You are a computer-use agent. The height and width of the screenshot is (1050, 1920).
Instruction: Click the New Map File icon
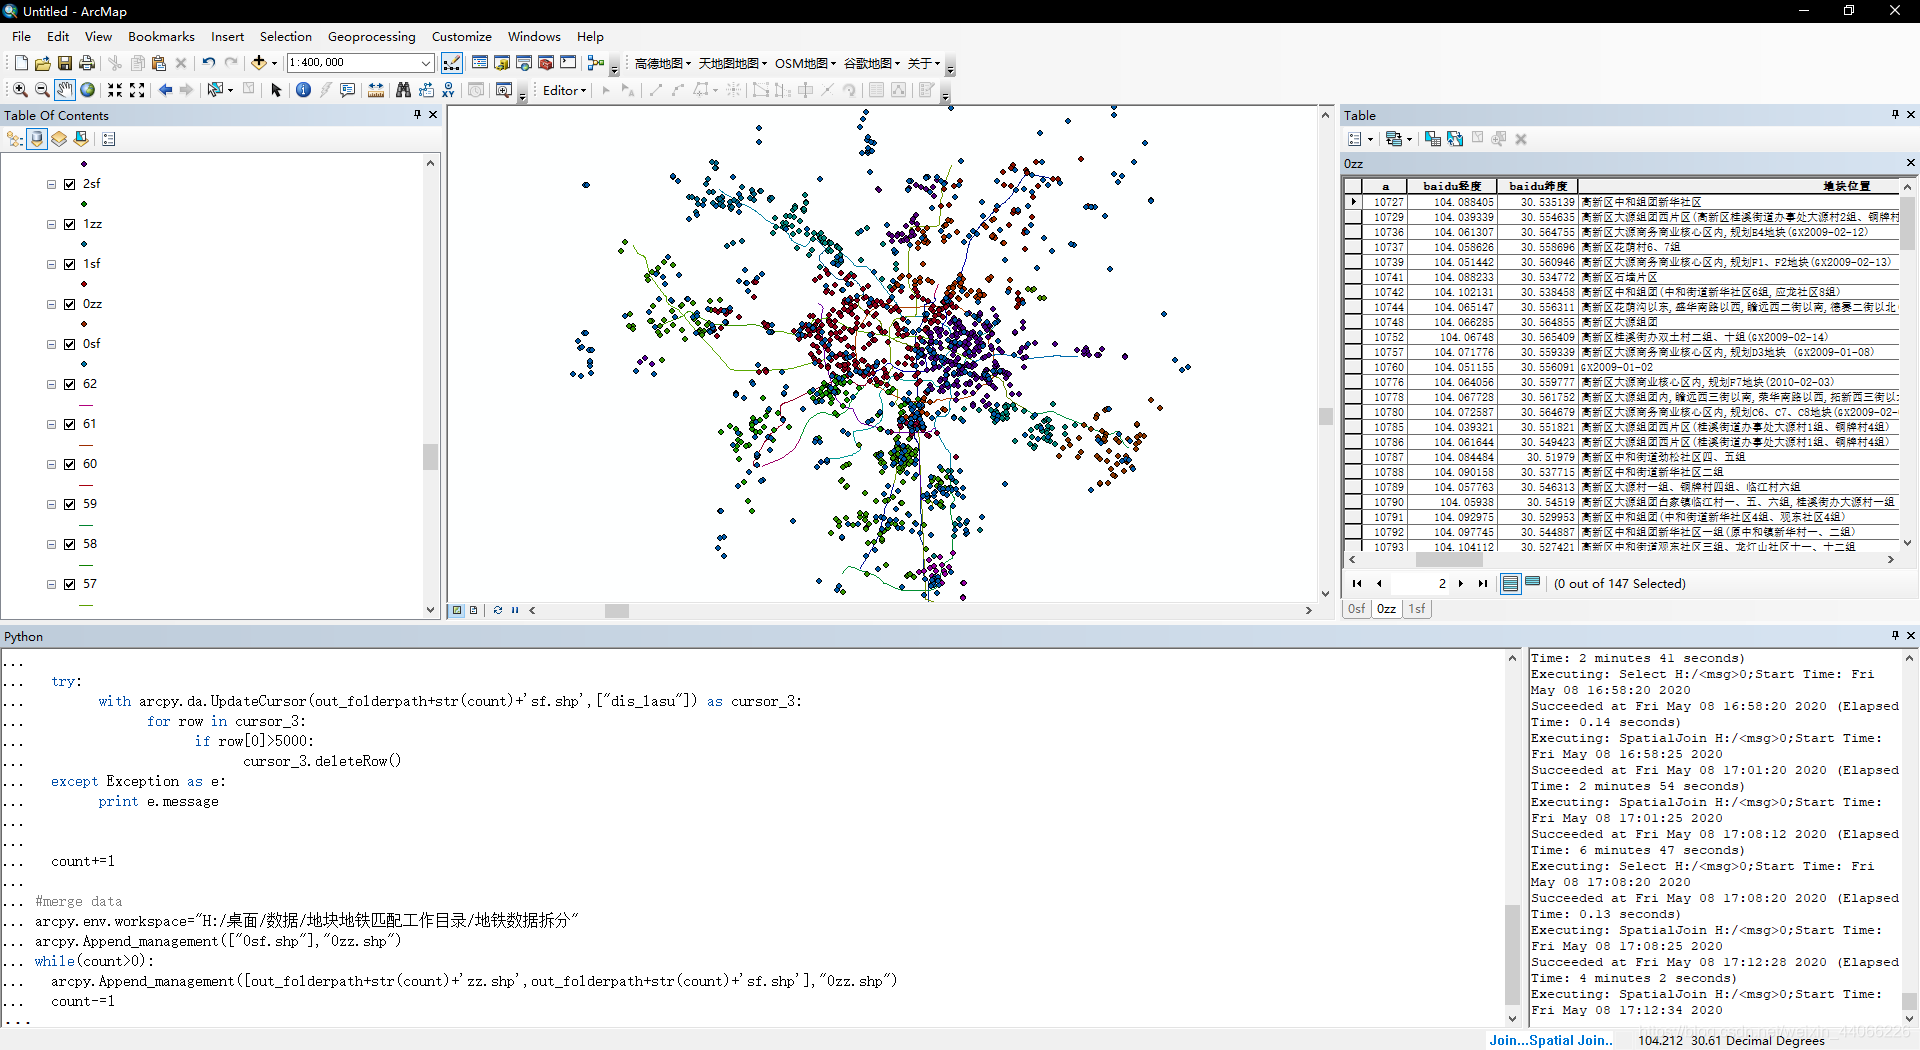[x=21, y=63]
